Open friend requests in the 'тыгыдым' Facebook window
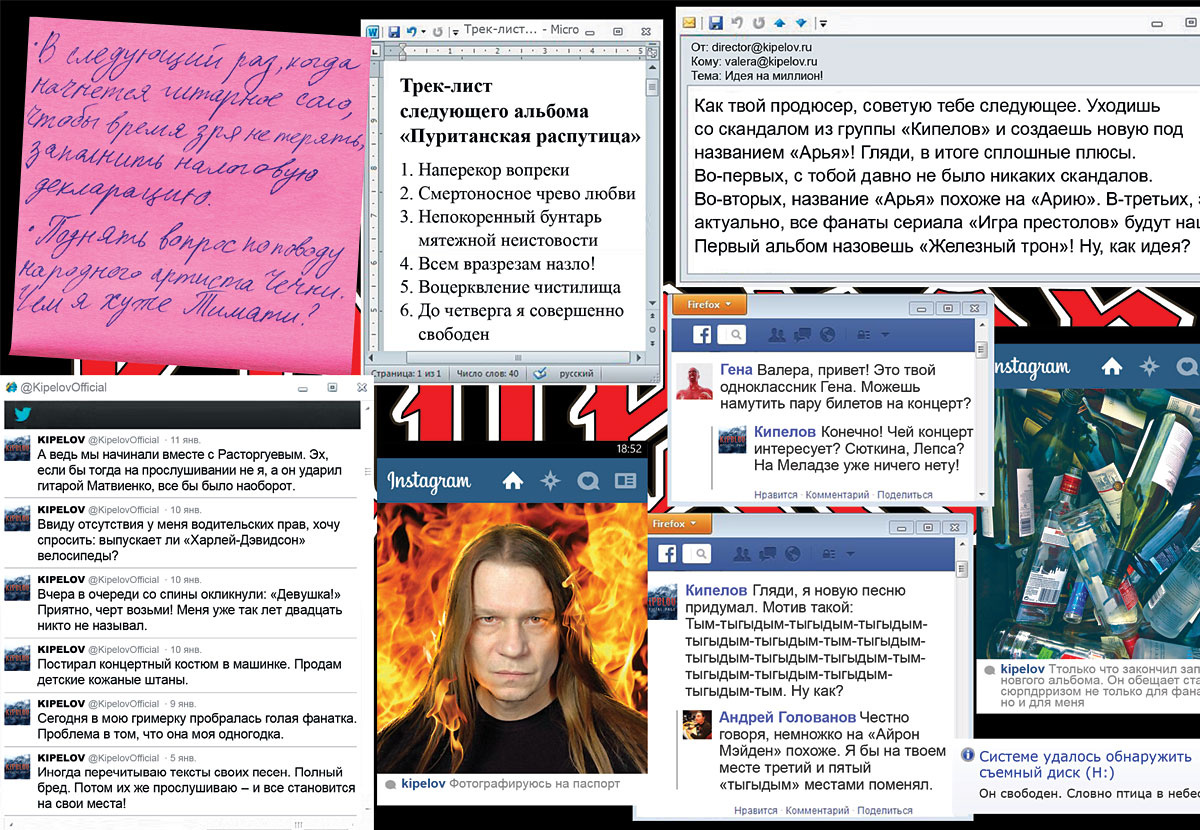Screen dimensions: 1200x830 742,554
